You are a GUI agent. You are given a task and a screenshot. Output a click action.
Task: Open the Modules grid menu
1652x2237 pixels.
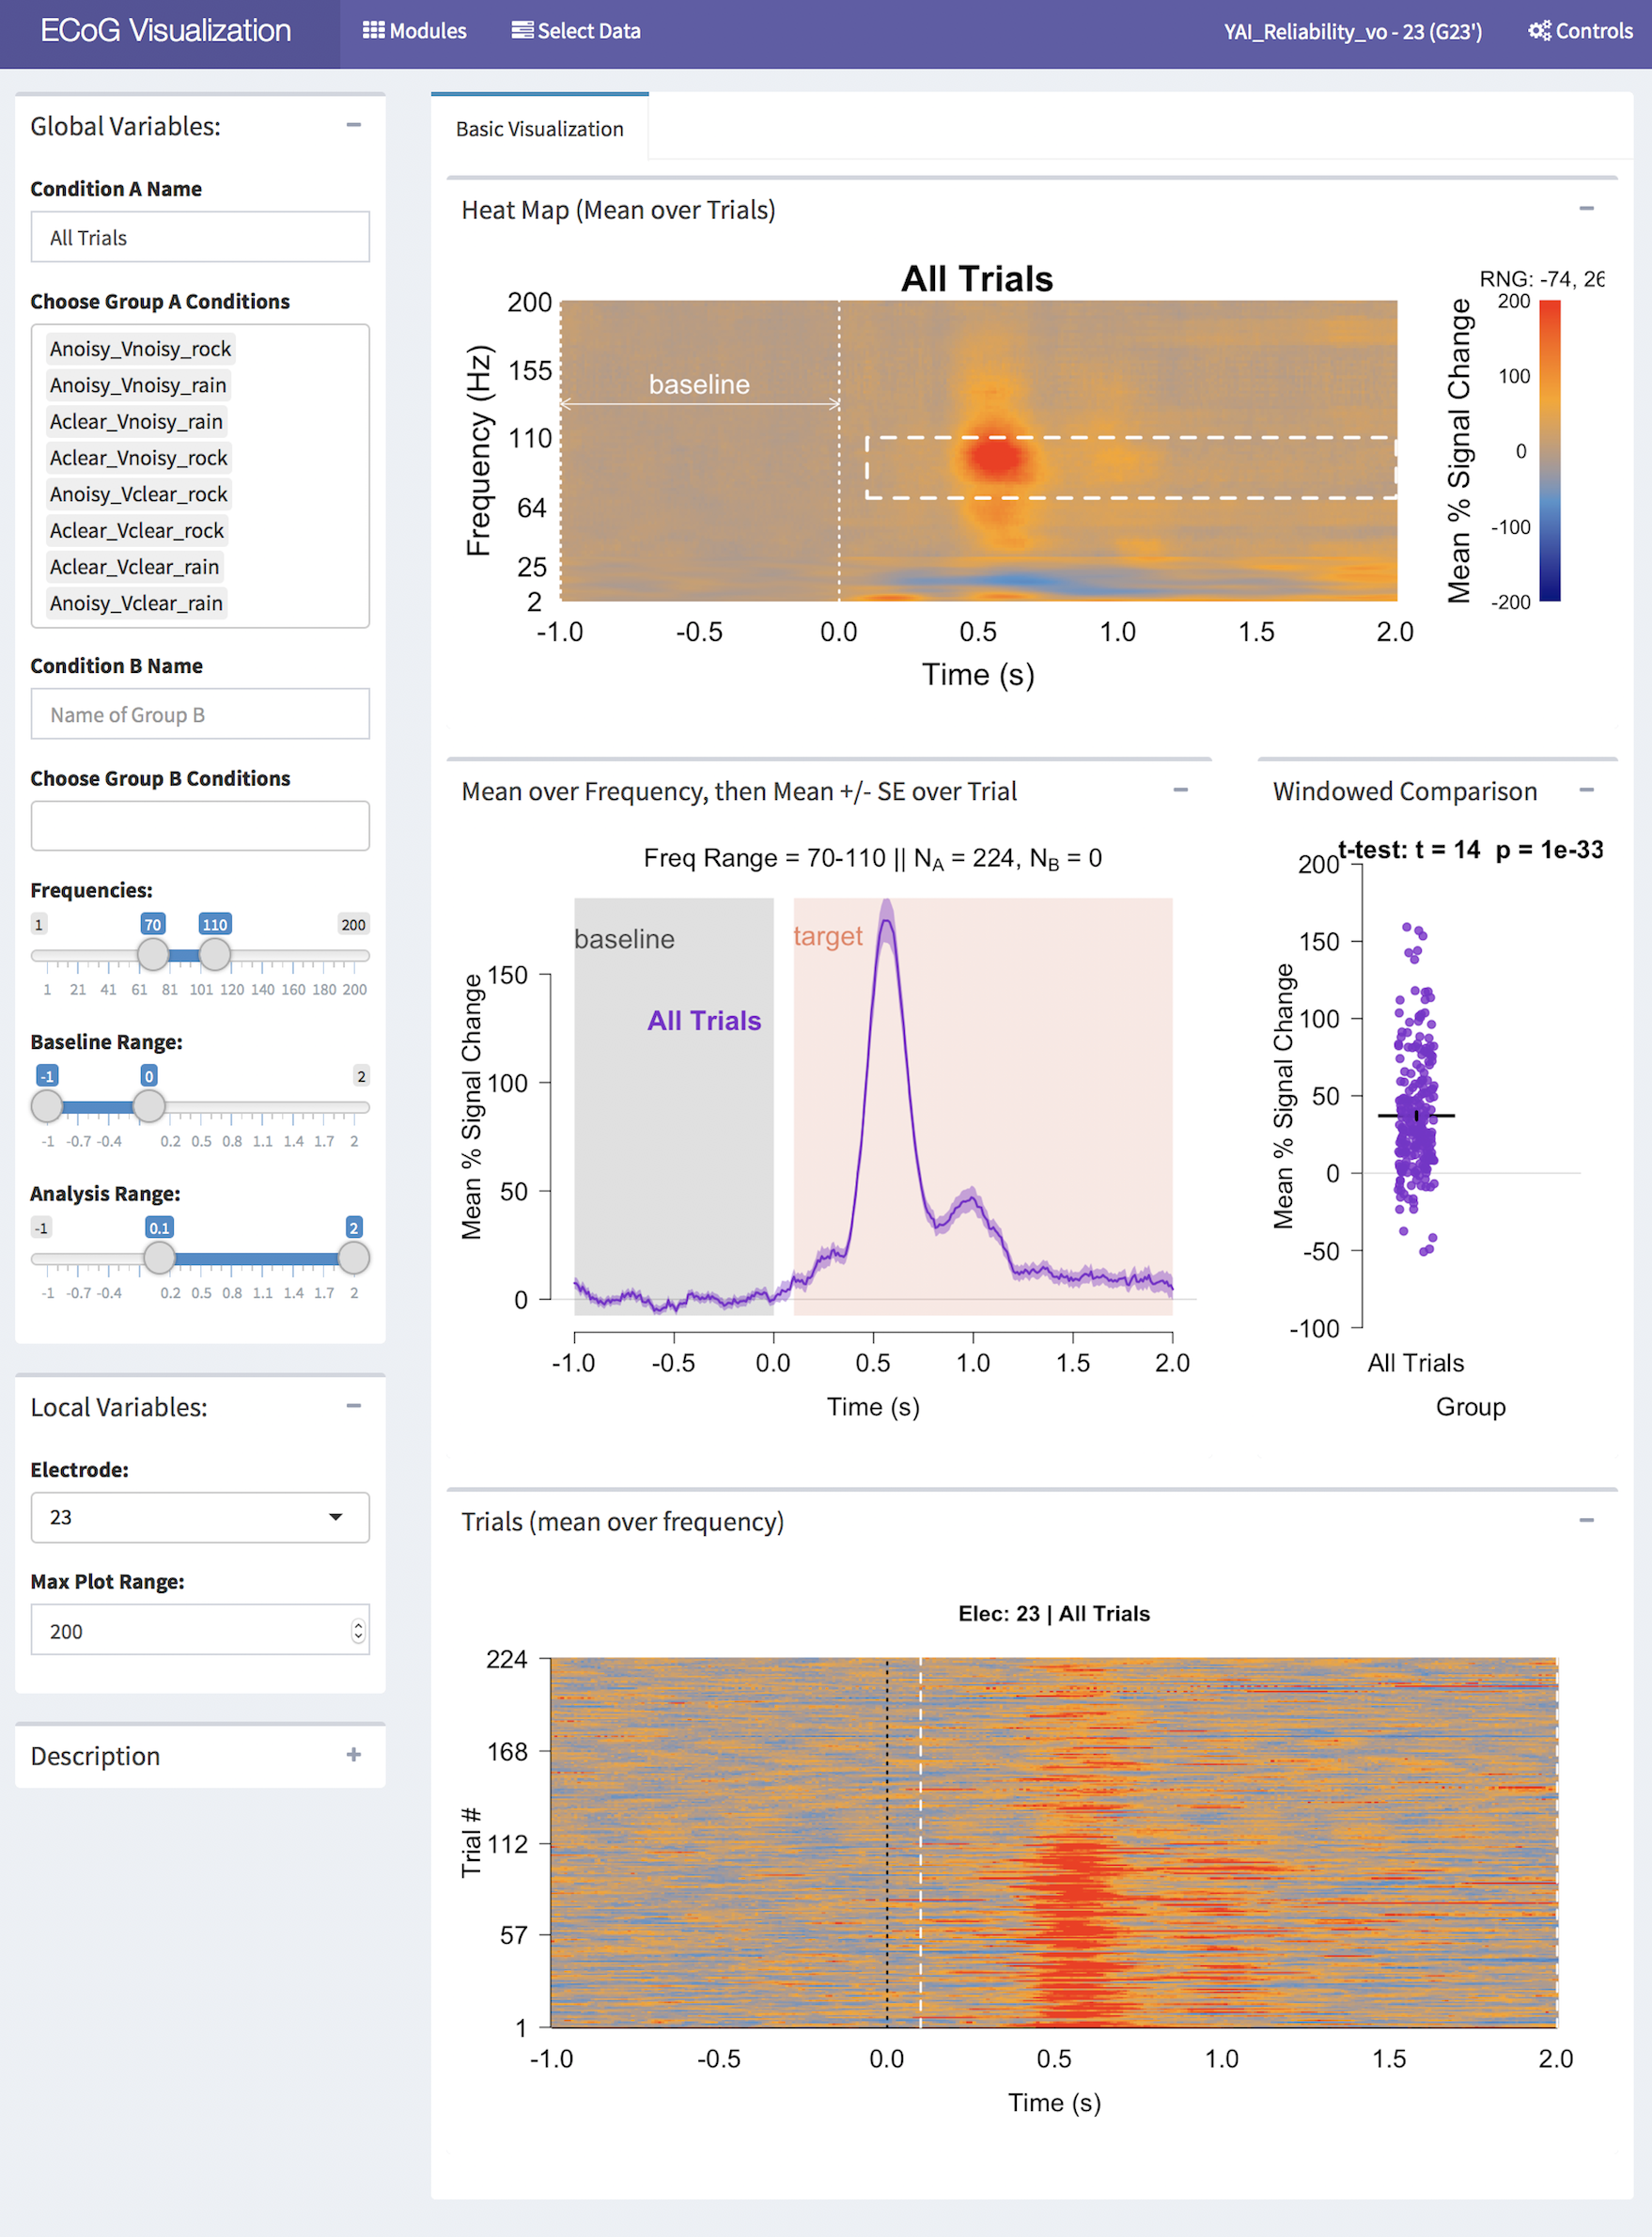pyautogui.click(x=414, y=31)
